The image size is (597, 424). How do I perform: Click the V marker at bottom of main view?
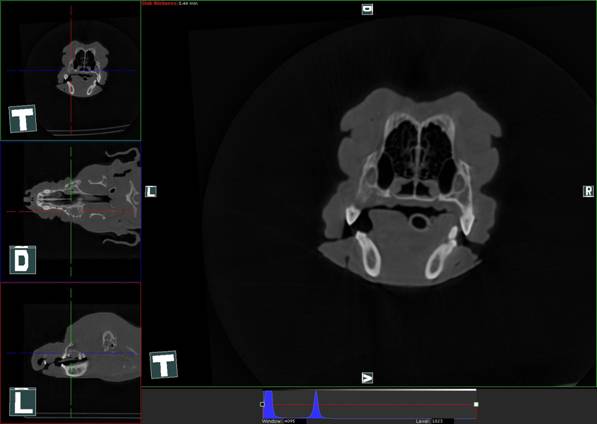pyautogui.click(x=367, y=378)
